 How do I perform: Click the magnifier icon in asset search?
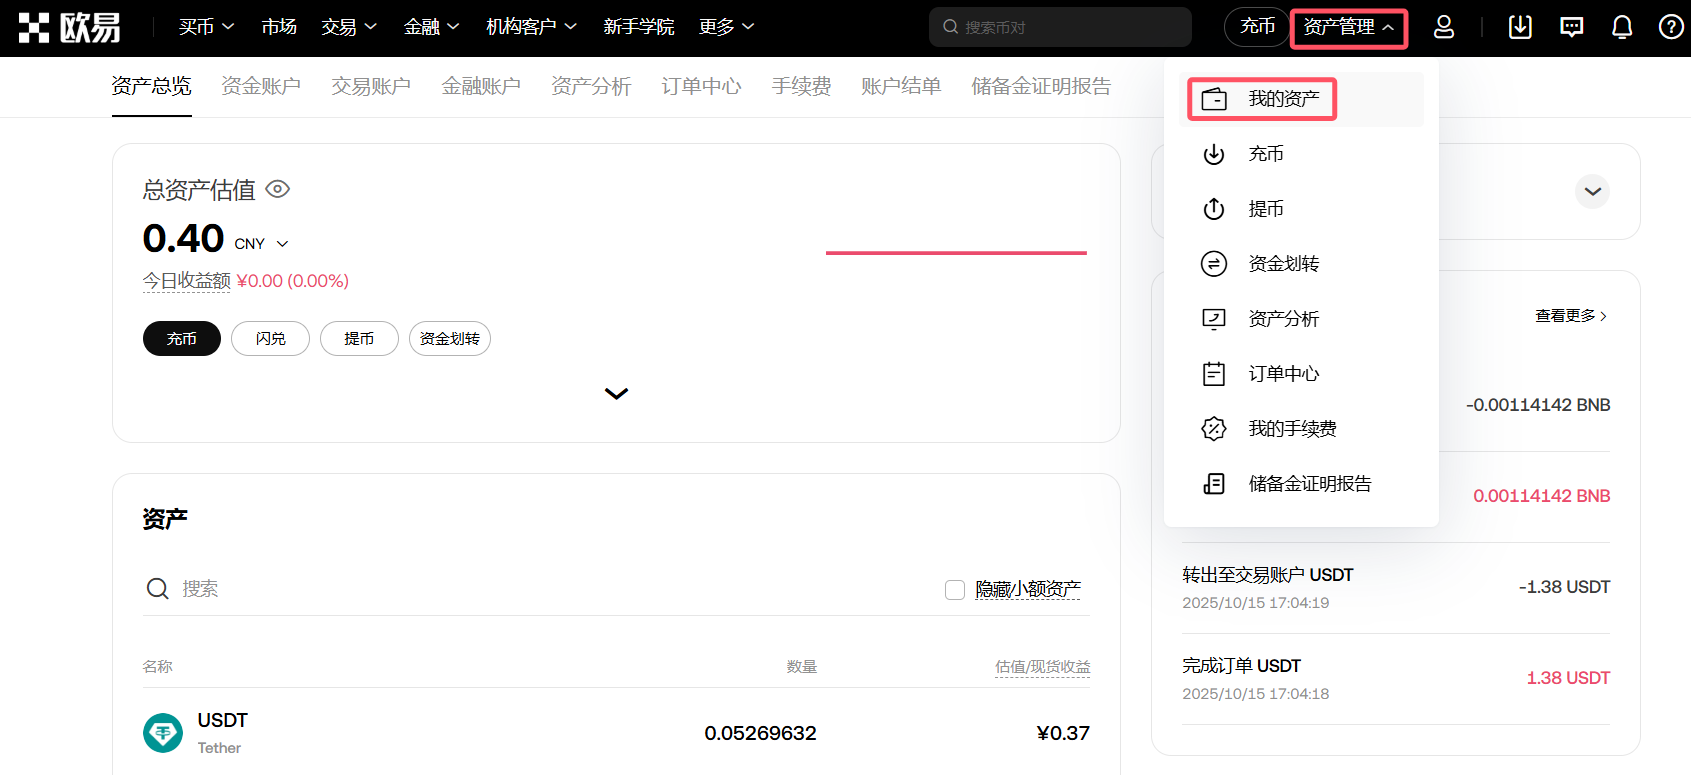point(158,589)
